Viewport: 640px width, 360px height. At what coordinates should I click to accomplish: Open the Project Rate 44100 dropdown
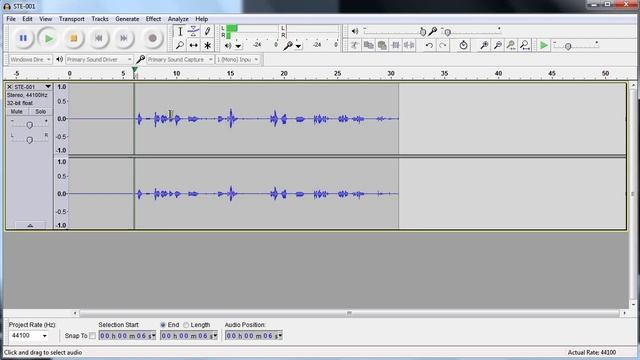click(44, 336)
